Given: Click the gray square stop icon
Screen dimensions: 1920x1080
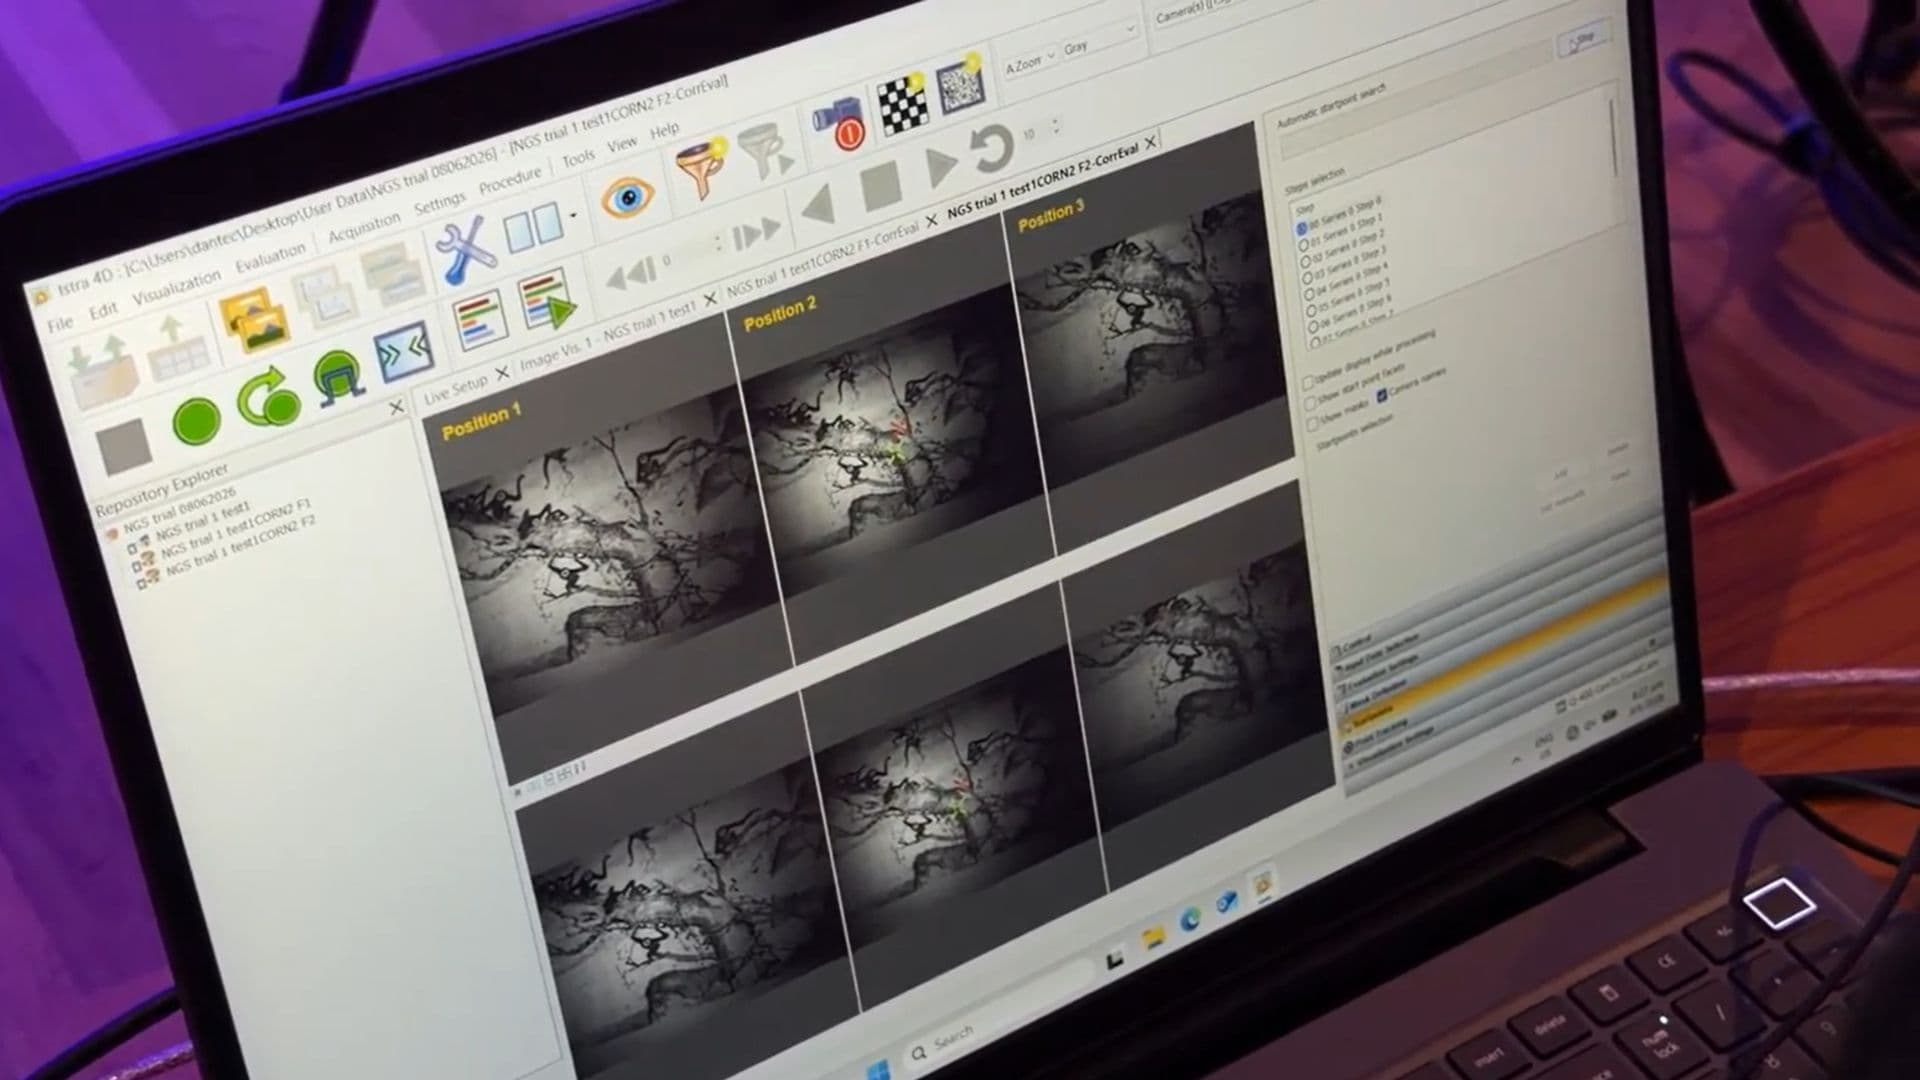Looking at the screenshot, I should click(x=125, y=445).
